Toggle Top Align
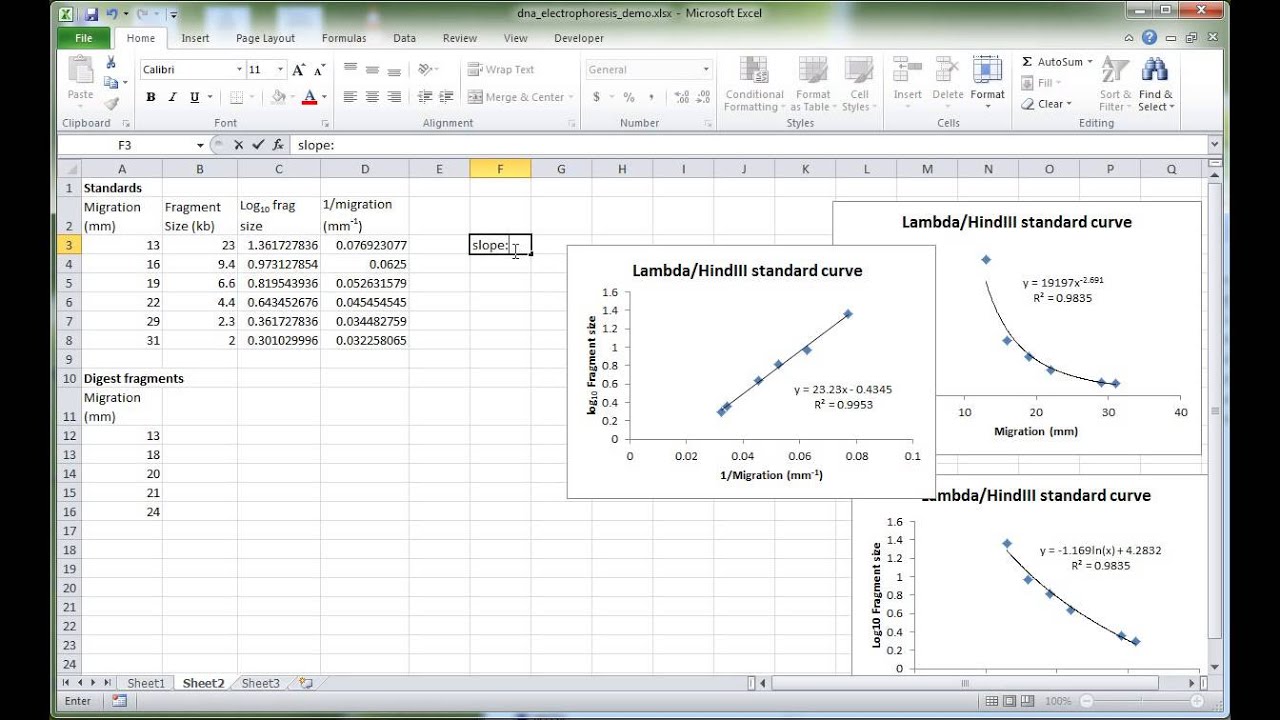The width and height of the screenshot is (1280, 720). tap(350, 70)
